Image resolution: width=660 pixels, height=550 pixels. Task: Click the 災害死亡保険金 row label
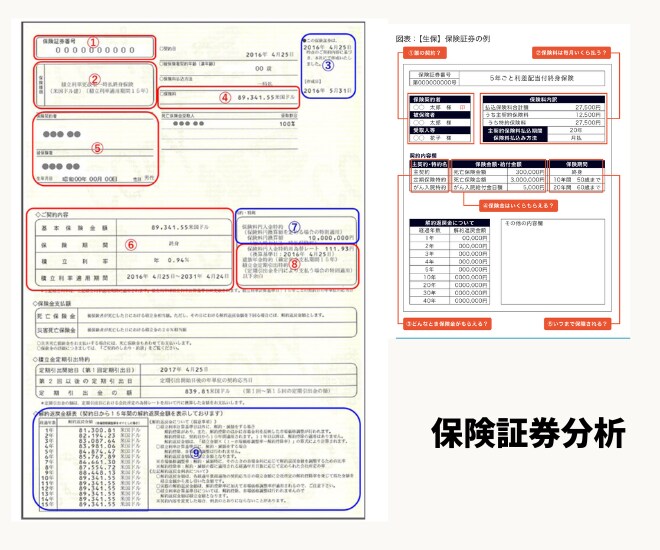pos(56,330)
